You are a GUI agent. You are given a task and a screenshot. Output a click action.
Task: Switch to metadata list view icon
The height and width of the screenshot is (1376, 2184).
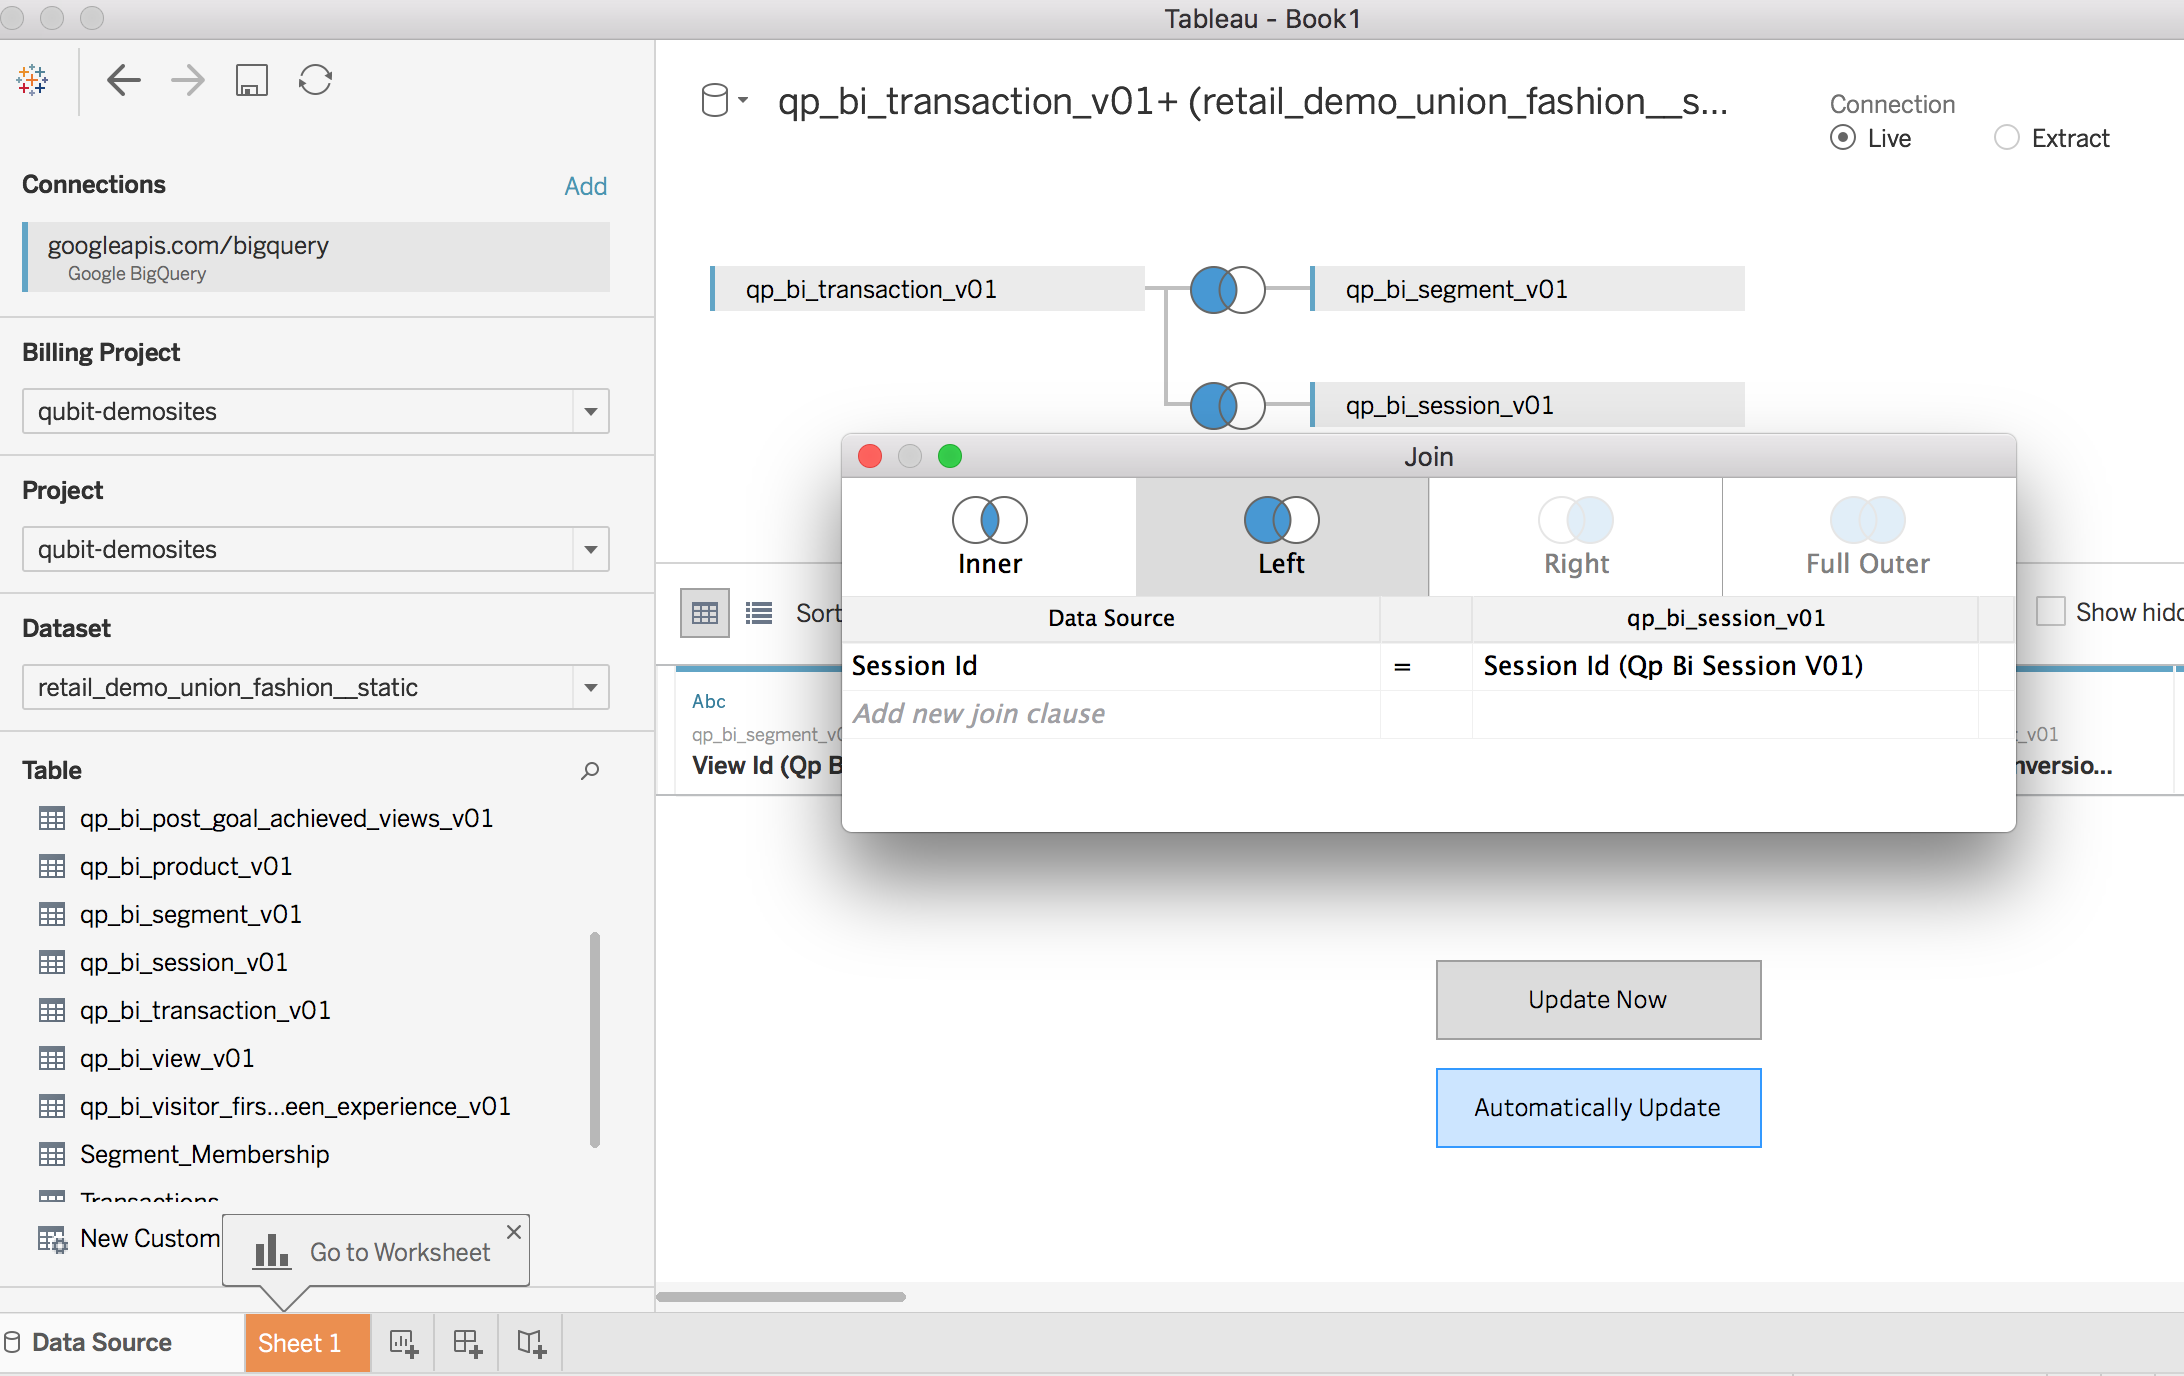pos(759,613)
